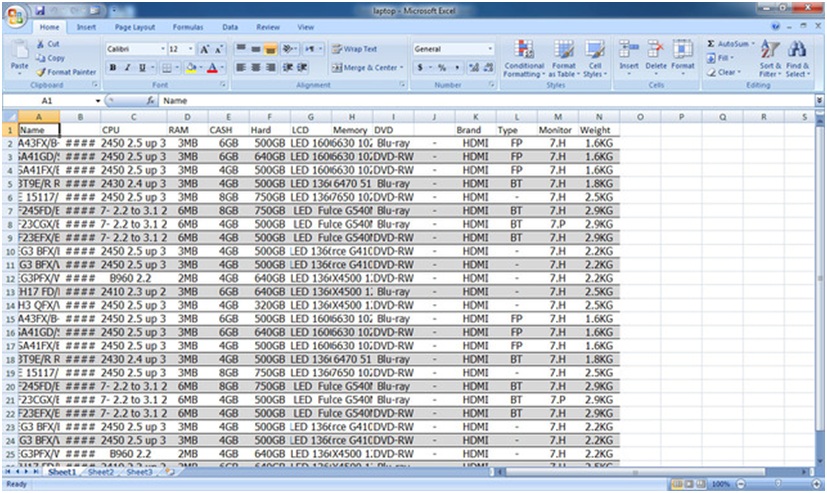Click the formula bar containing Name

point(485,100)
